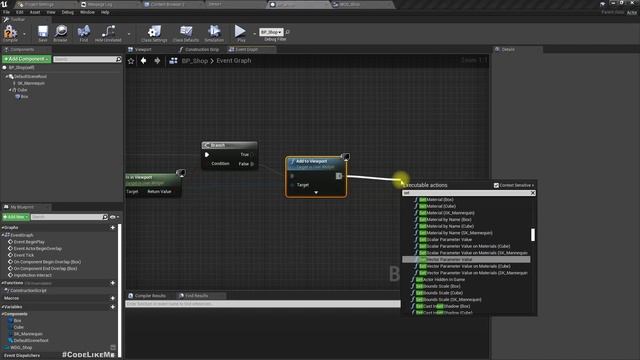640x360 pixels.
Task: Collapse the Variables section
Action: [x=2, y=307]
